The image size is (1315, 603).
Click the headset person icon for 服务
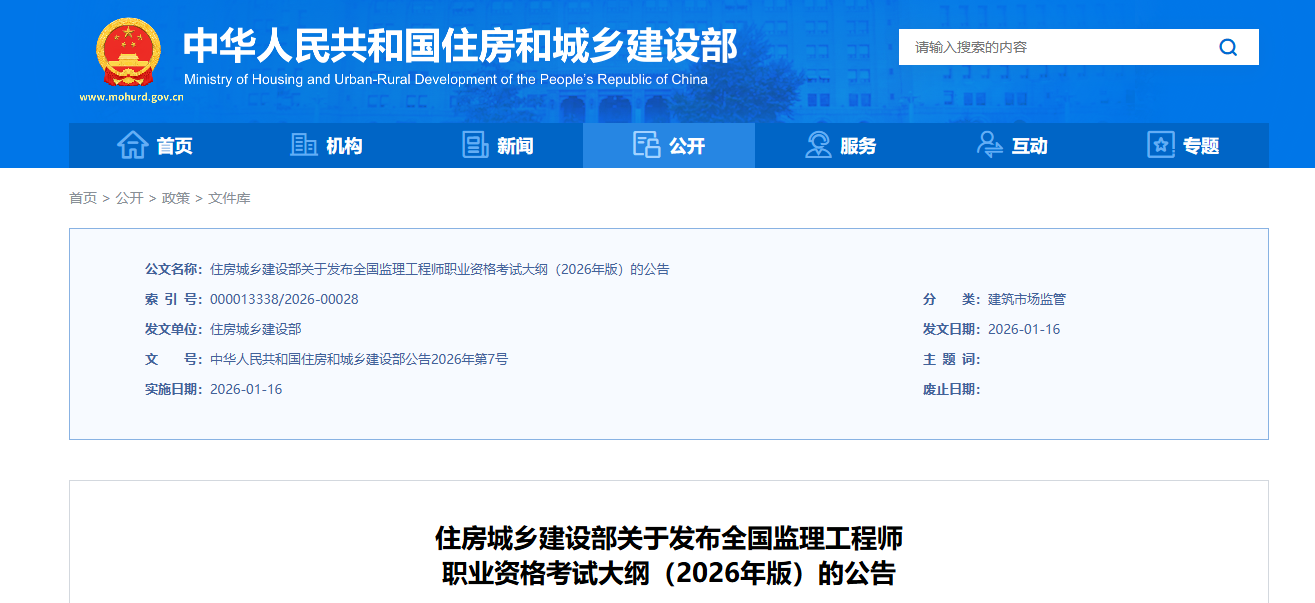818,145
